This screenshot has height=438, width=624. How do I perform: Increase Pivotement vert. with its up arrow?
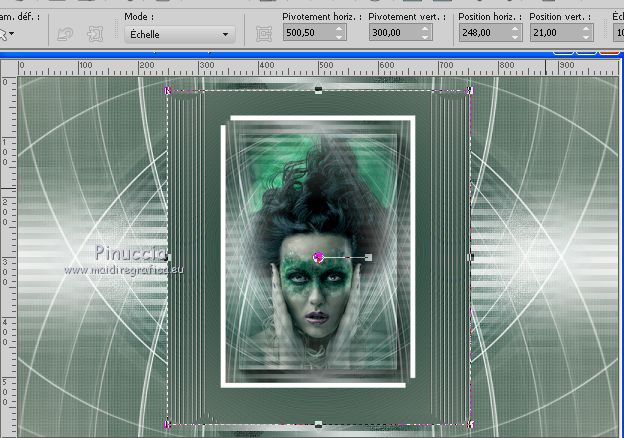(425, 29)
